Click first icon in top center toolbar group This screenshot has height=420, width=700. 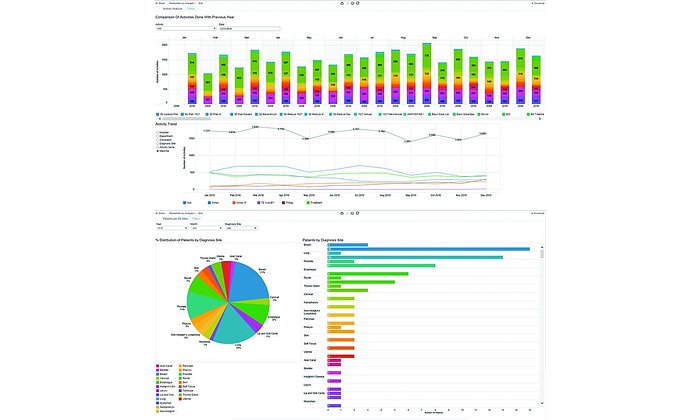point(342,3)
